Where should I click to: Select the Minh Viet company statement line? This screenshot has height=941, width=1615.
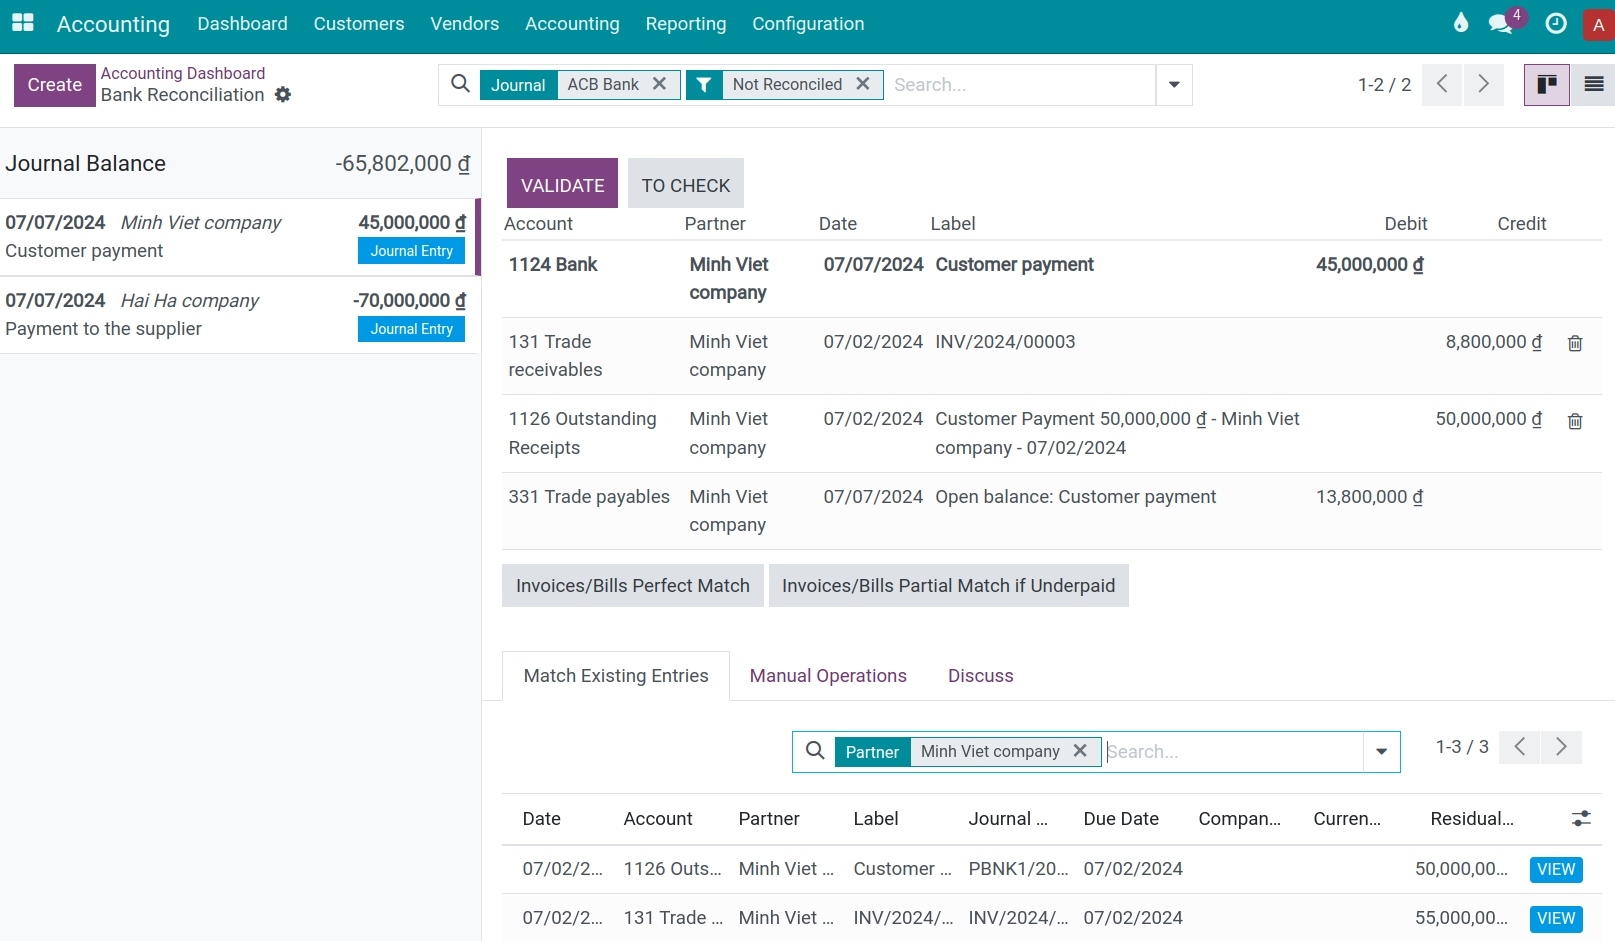[x=238, y=237]
